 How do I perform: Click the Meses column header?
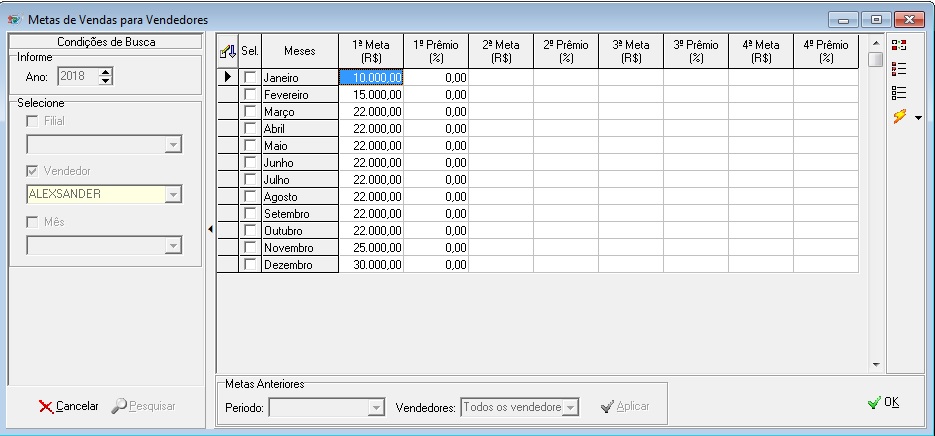point(300,51)
